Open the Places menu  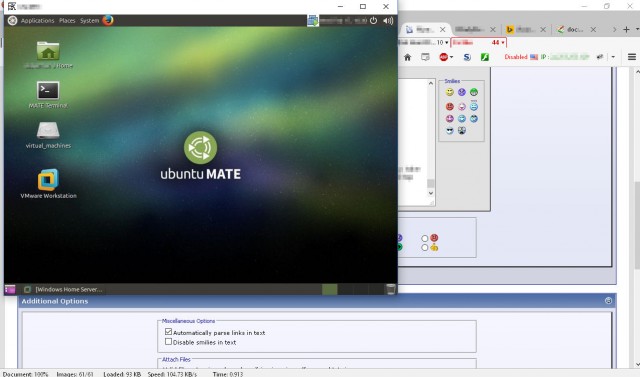pos(67,20)
